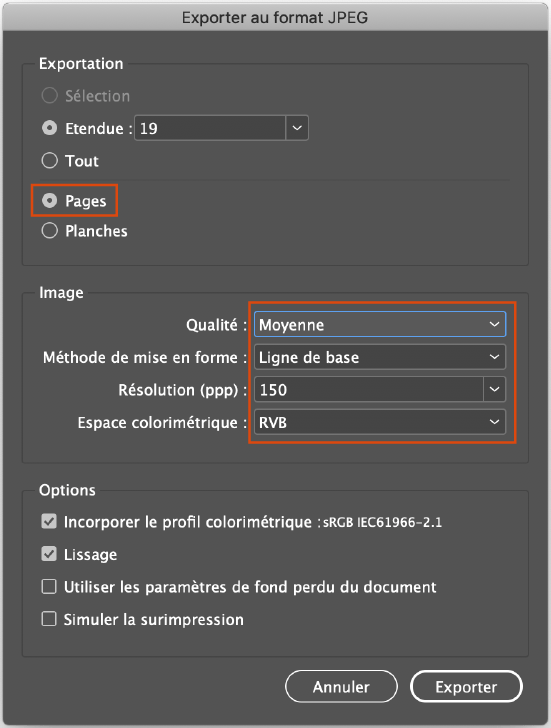
Task: Open the Espace colorimétrique dropdown
Action: point(380,422)
